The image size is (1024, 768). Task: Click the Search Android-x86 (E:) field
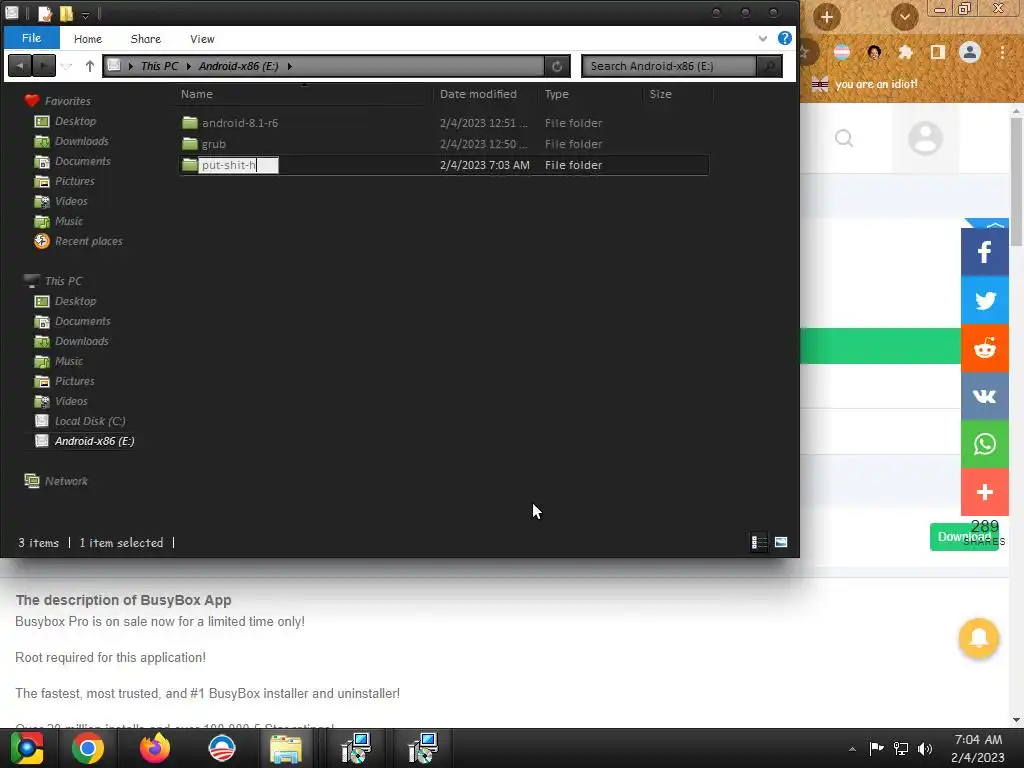pos(669,66)
